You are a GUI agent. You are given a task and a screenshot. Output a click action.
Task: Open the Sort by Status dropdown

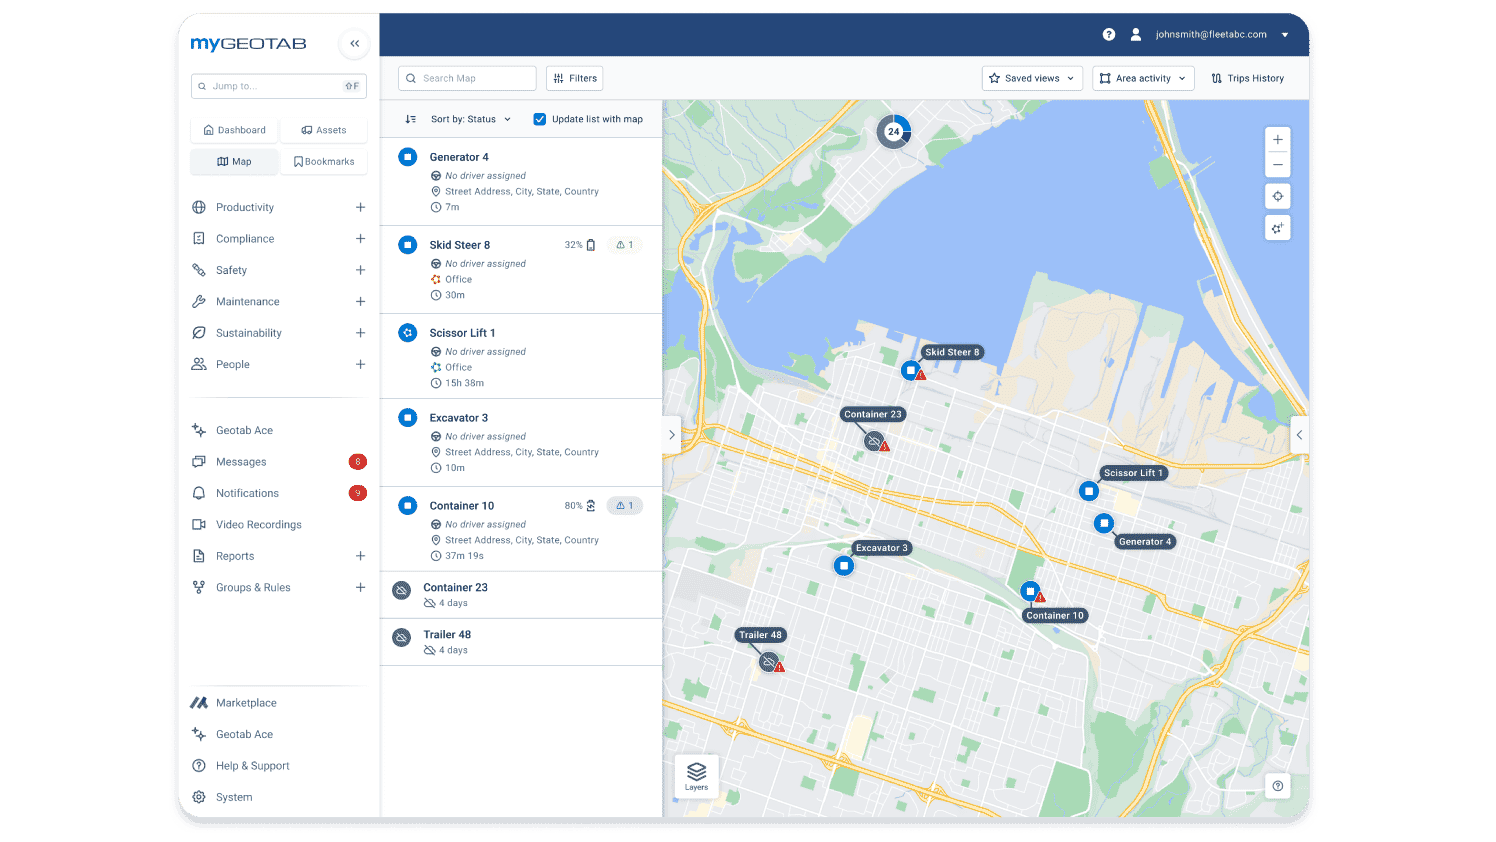pos(470,119)
